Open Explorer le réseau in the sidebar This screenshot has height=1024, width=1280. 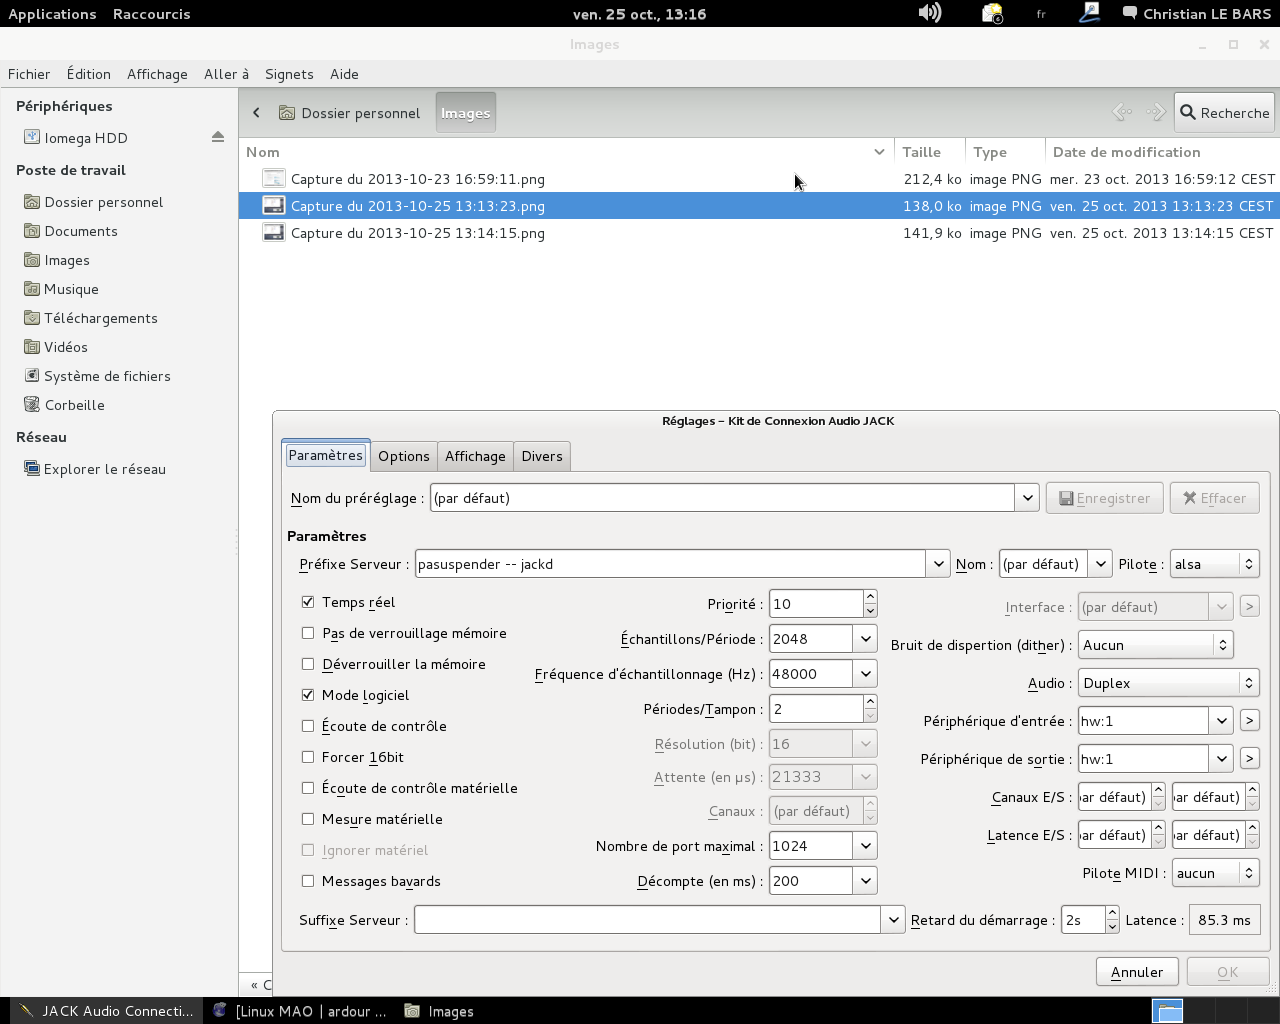click(x=104, y=469)
